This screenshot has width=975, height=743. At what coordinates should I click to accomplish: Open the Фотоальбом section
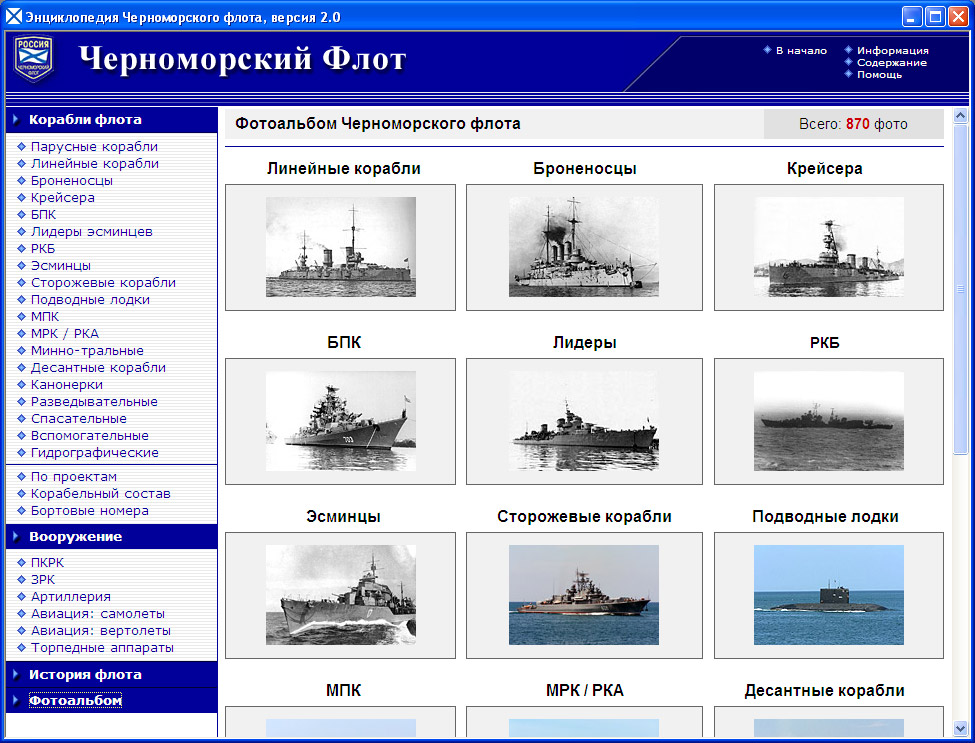tap(75, 701)
